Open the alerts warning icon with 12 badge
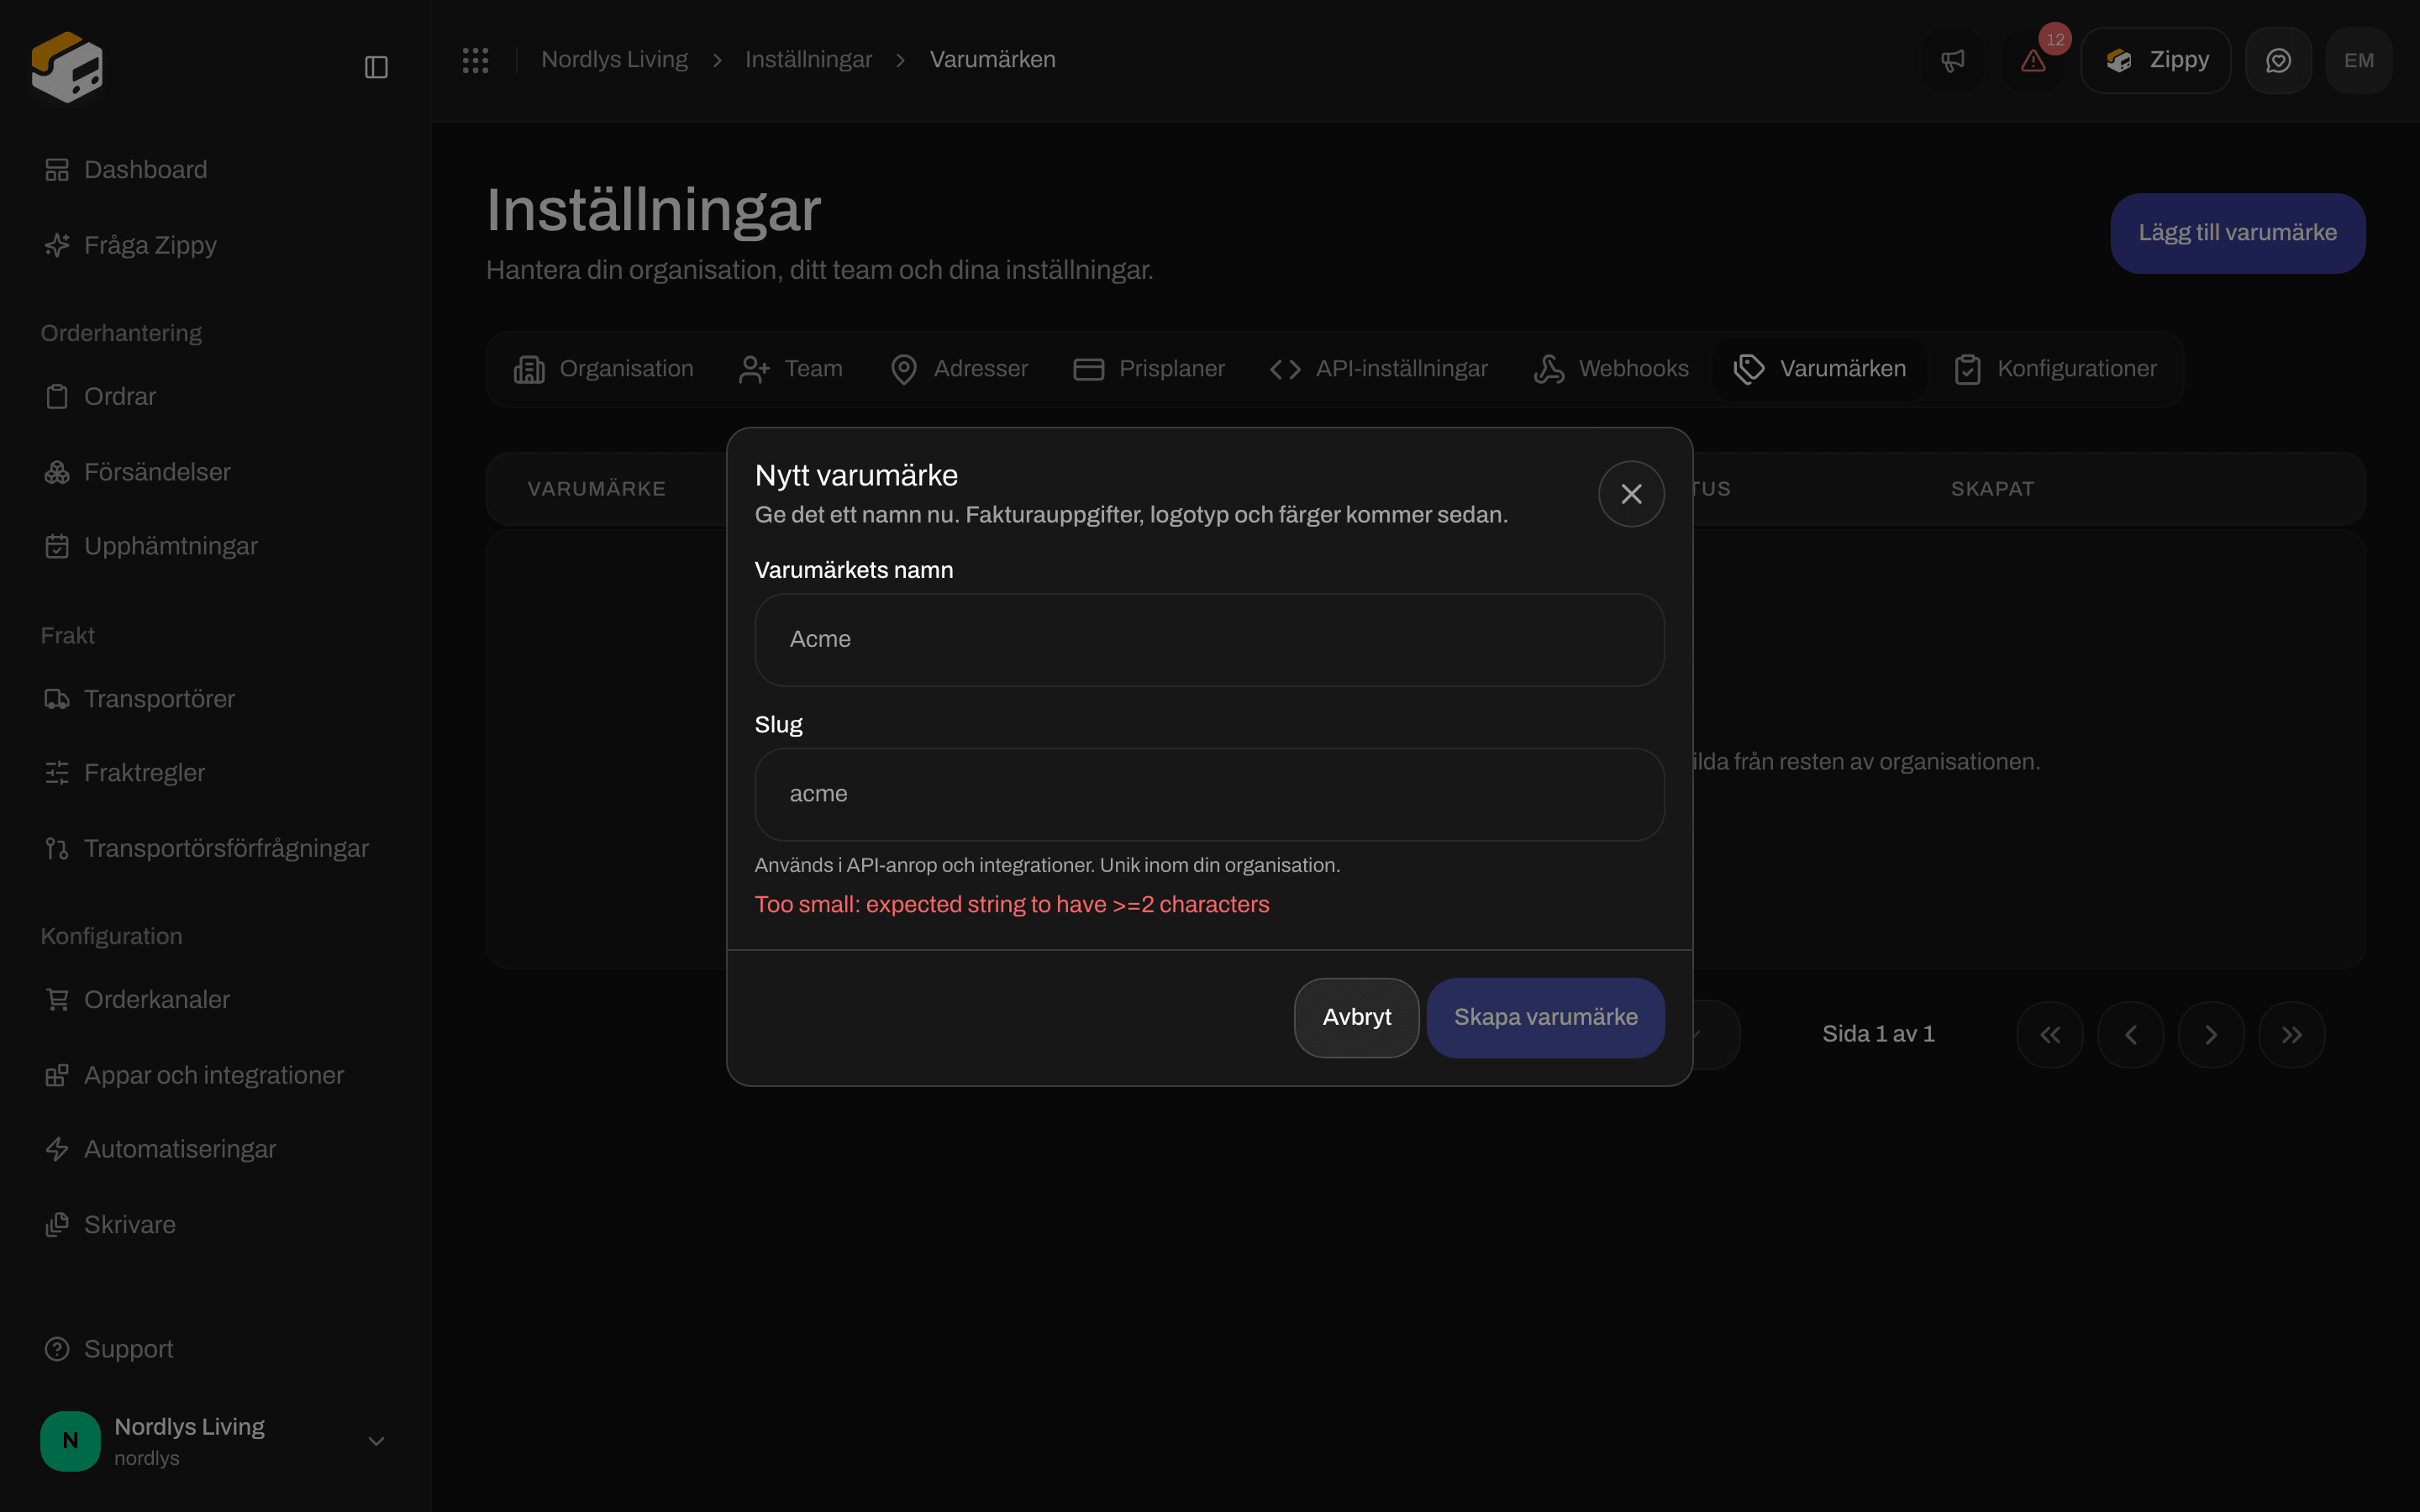The image size is (2420, 1512). (x=2033, y=61)
